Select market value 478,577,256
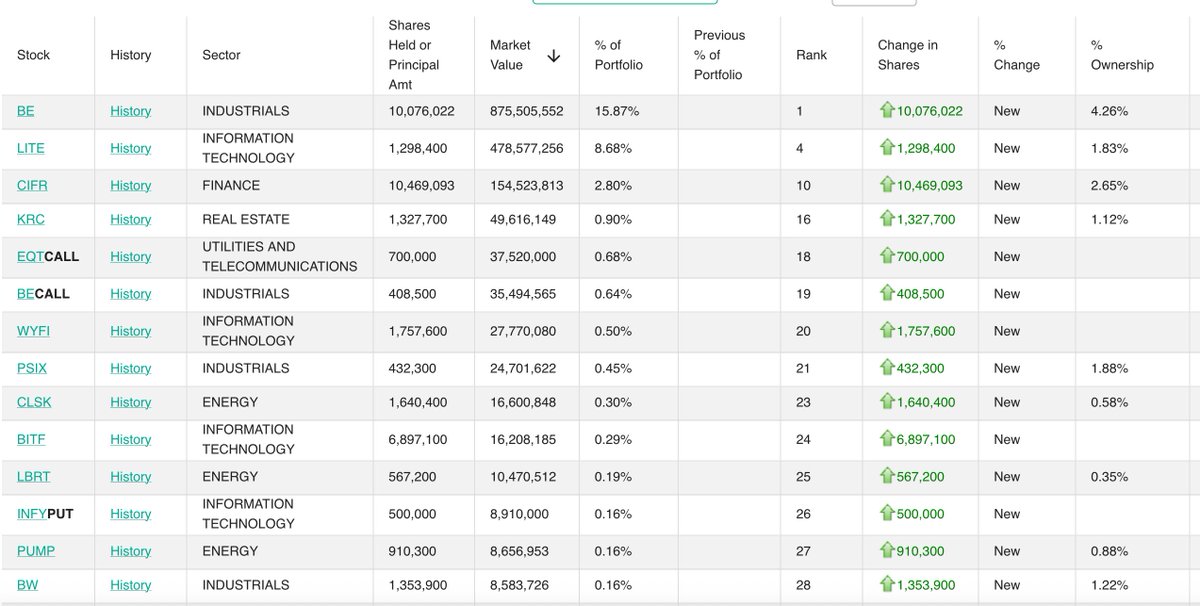Image resolution: width=1200 pixels, height=606 pixels. click(527, 148)
